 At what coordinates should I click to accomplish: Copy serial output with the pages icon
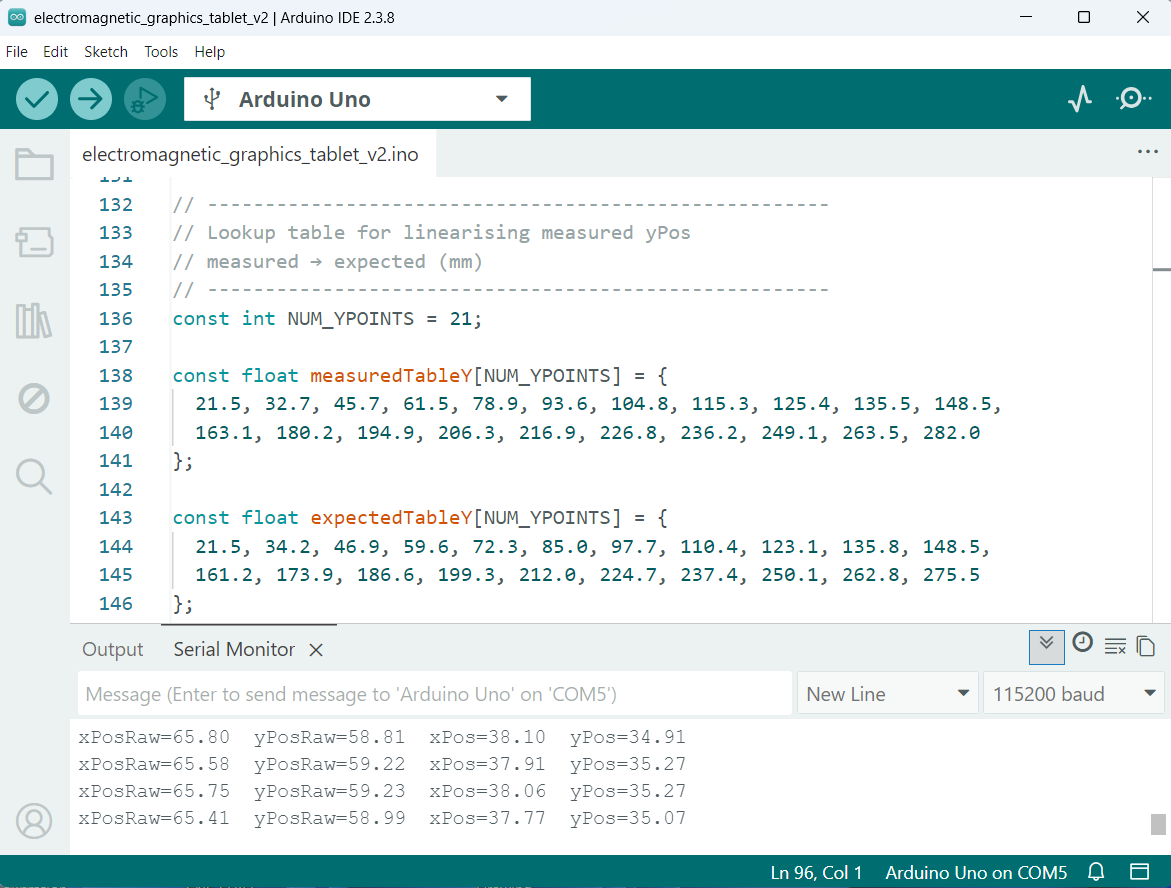click(1146, 646)
